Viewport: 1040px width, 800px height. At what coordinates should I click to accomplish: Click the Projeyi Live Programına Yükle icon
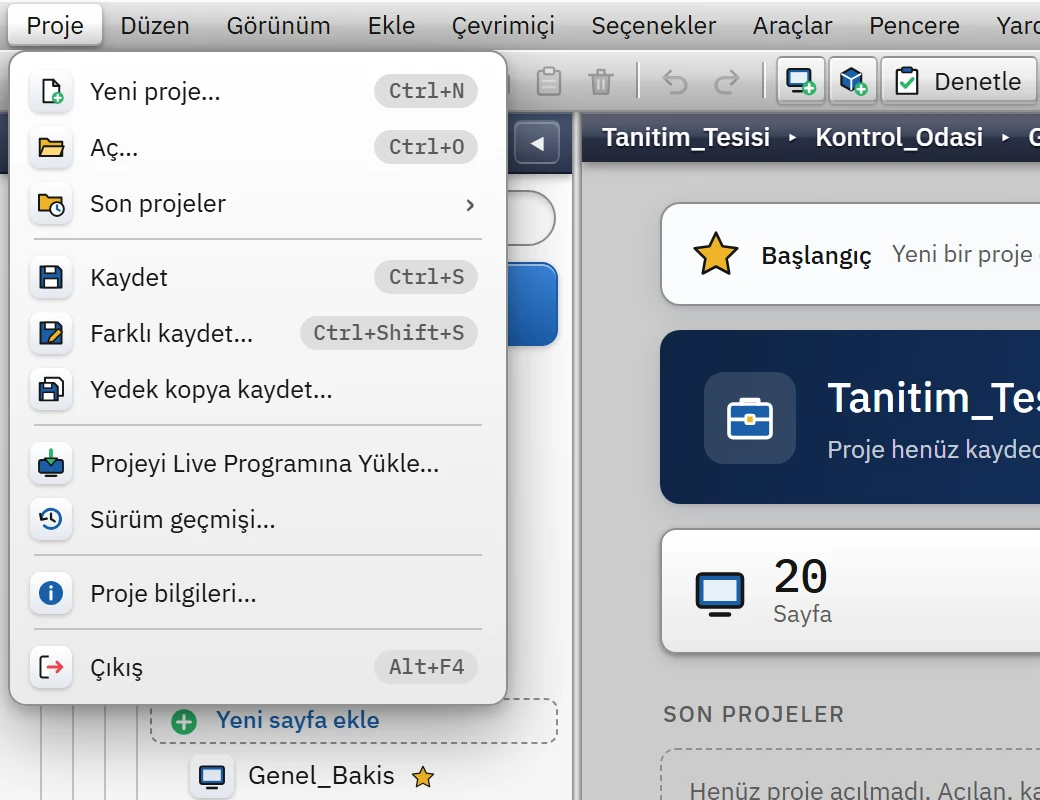tap(51, 463)
